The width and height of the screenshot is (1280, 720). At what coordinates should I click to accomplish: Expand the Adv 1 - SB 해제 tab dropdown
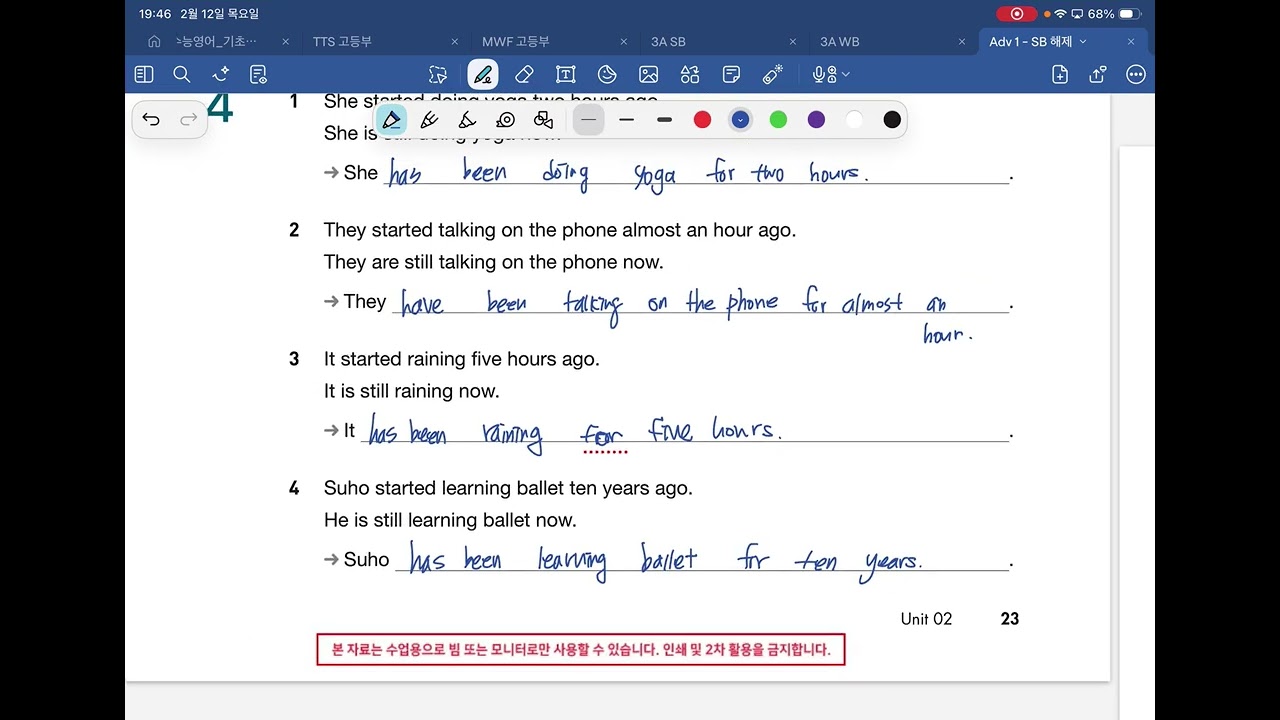[1083, 42]
